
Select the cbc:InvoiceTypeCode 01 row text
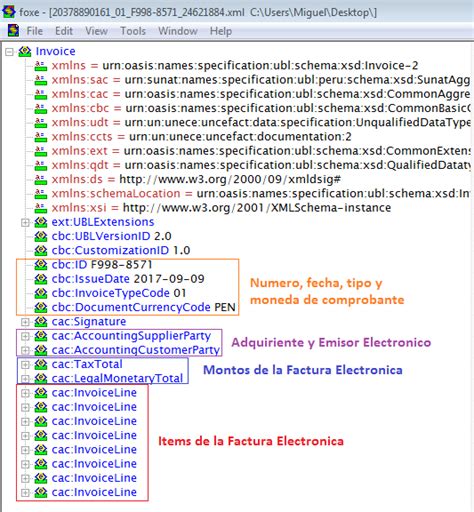119,293
